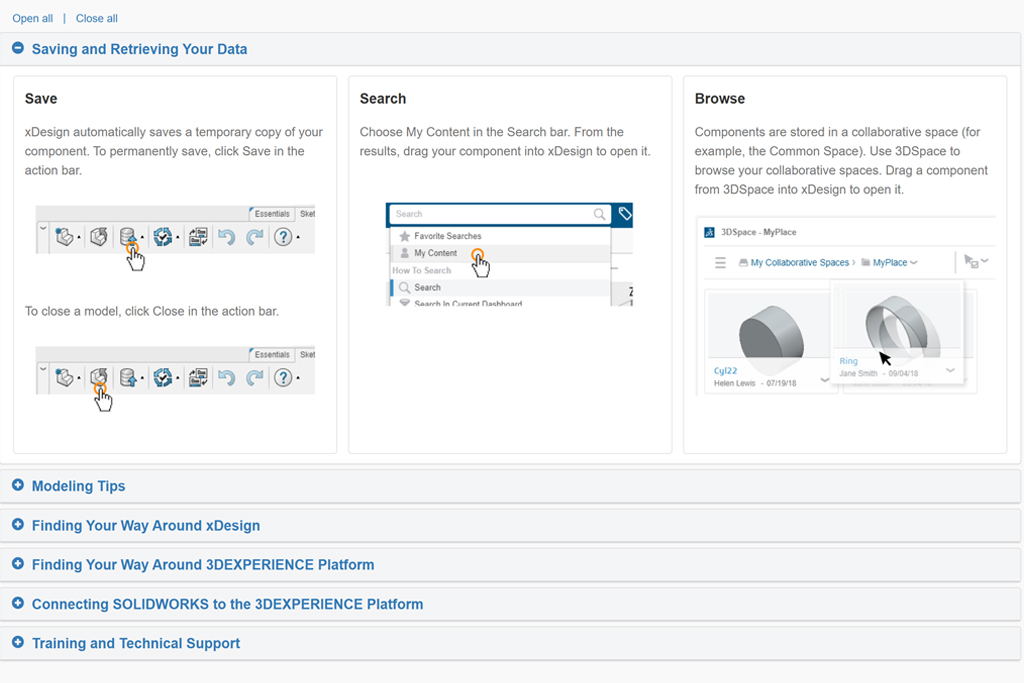Image resolution: width=1024 pixels, height=683 pixels.
Task: Click the text 'To close a model, click Close in the action bar.'
Action: coord(152,311)
